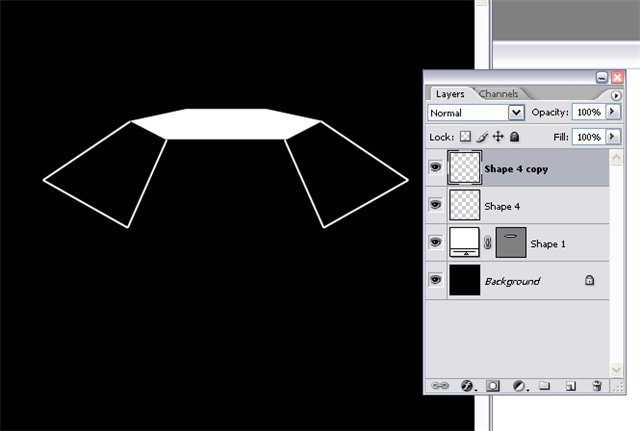Screen dimensions: 640x431
Task: Toggle lock image pixels brush icon
Action: [482, 136]
